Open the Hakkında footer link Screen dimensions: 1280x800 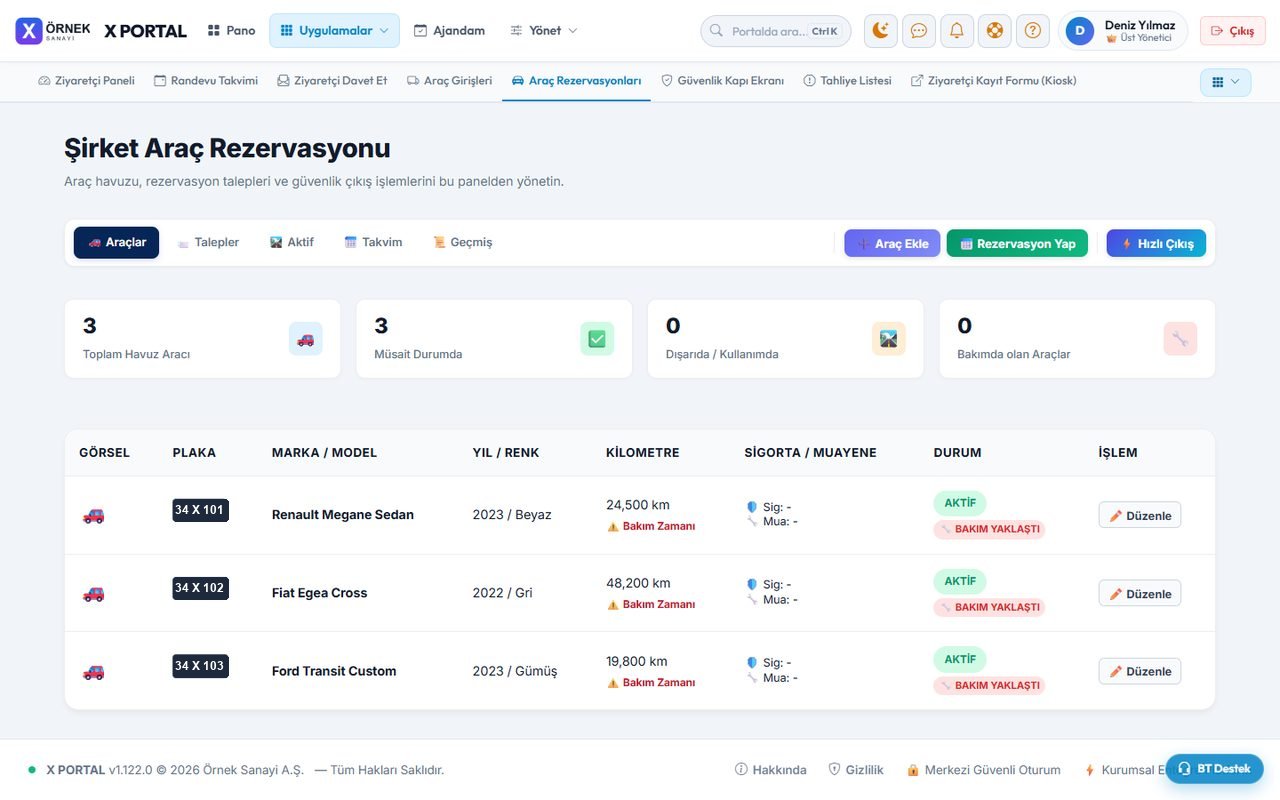[771, 770]
